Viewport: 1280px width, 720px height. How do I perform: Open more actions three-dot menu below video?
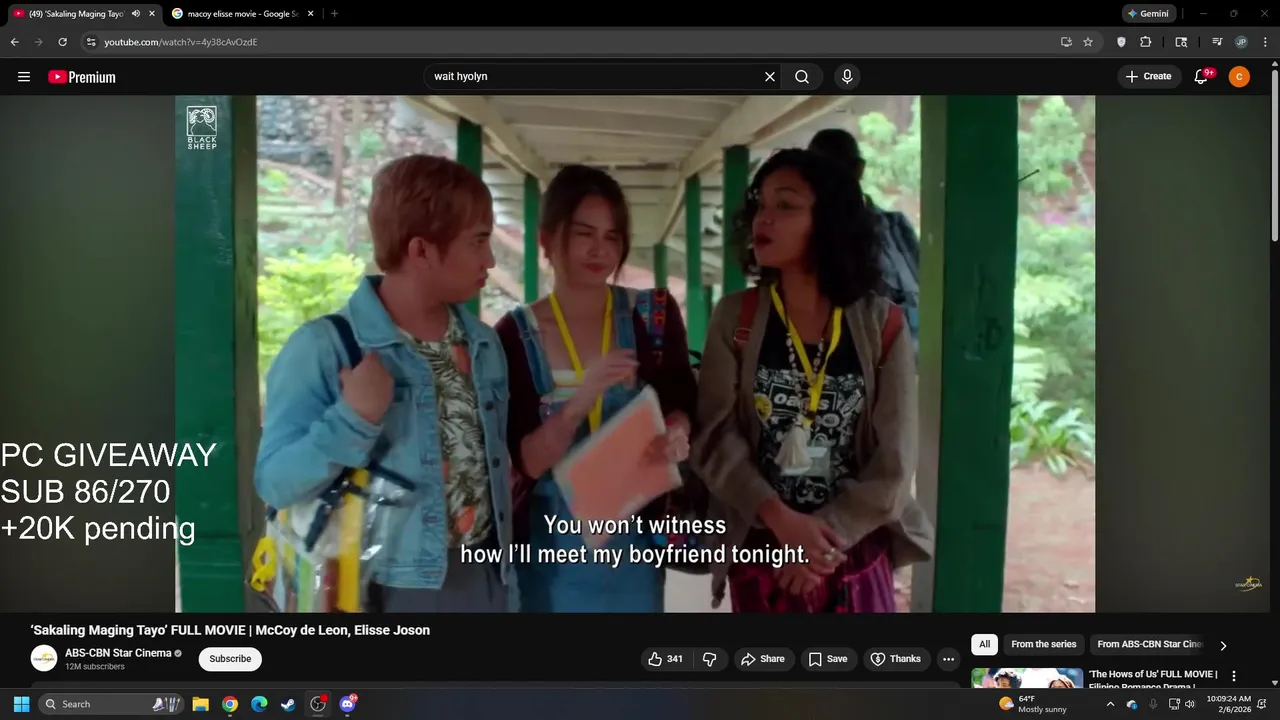coord(948,659)
